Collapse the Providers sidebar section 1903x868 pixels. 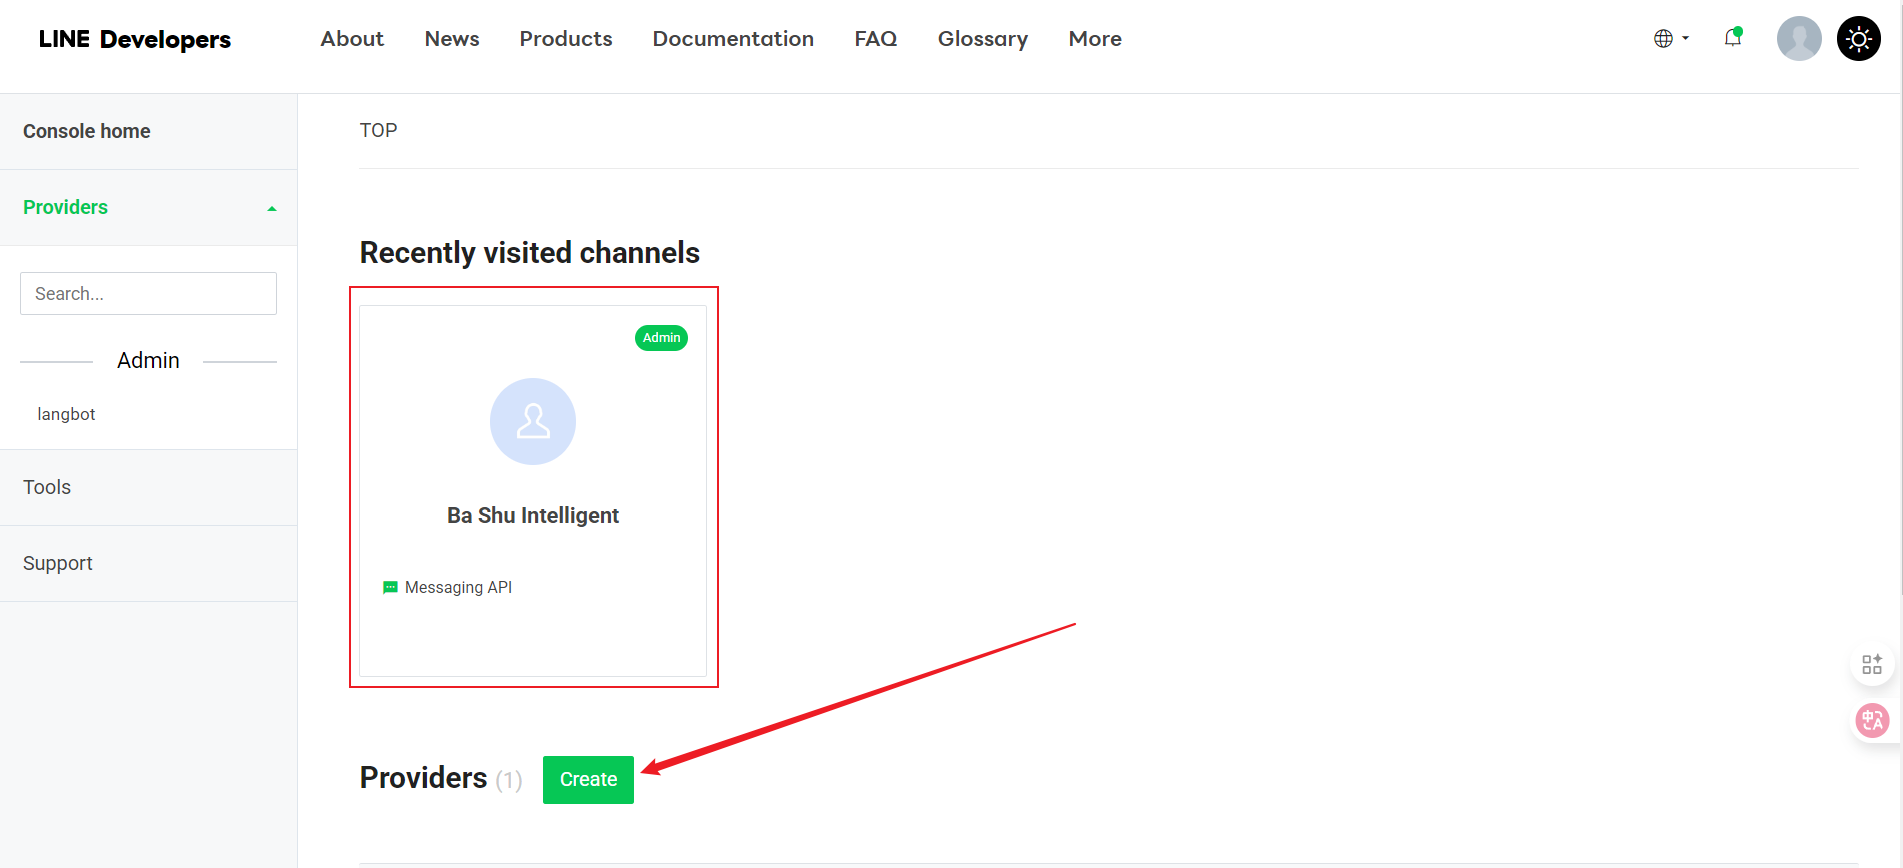pos(271,208)
